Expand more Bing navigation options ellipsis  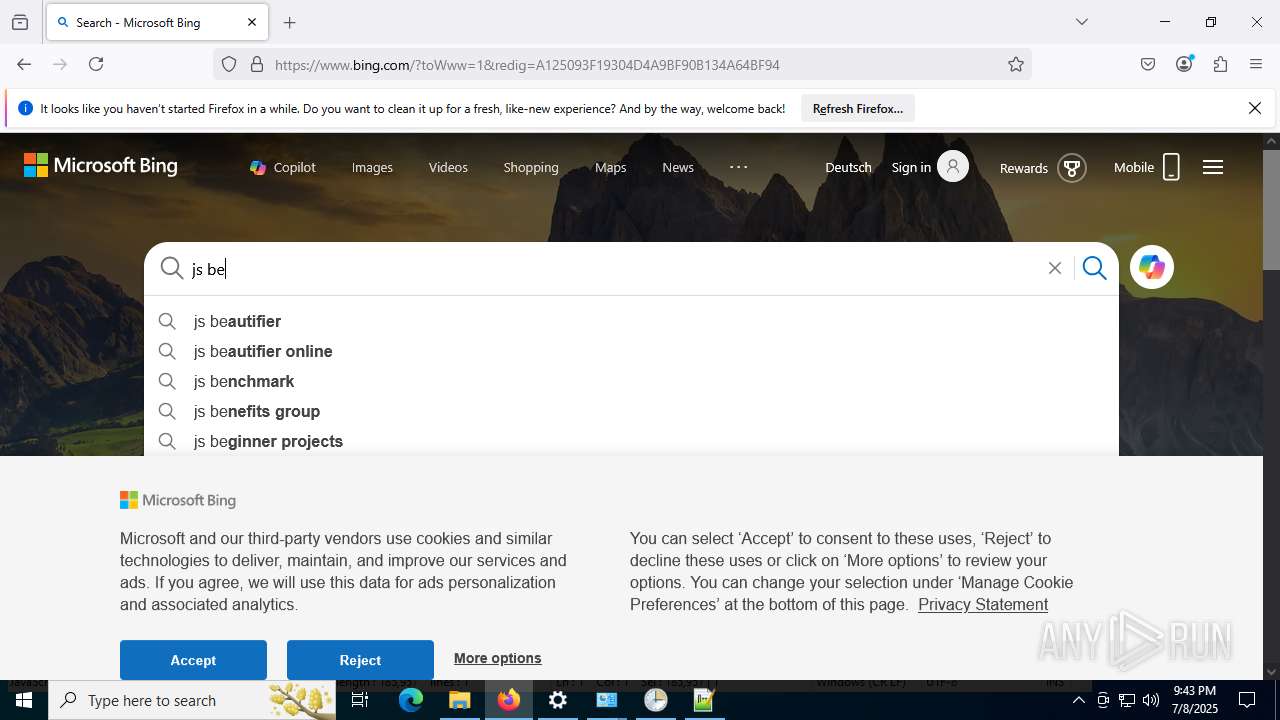739,167
